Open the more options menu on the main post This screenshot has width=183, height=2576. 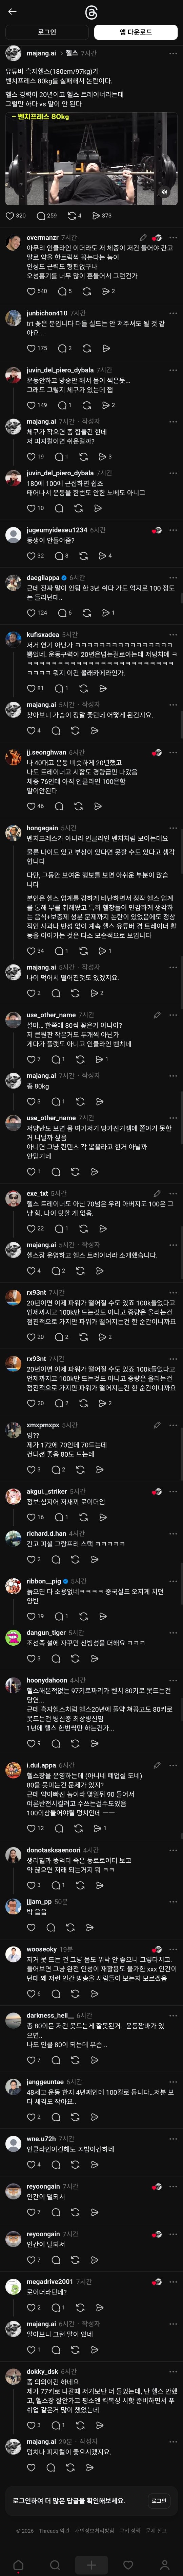click(x=172, y=53)
